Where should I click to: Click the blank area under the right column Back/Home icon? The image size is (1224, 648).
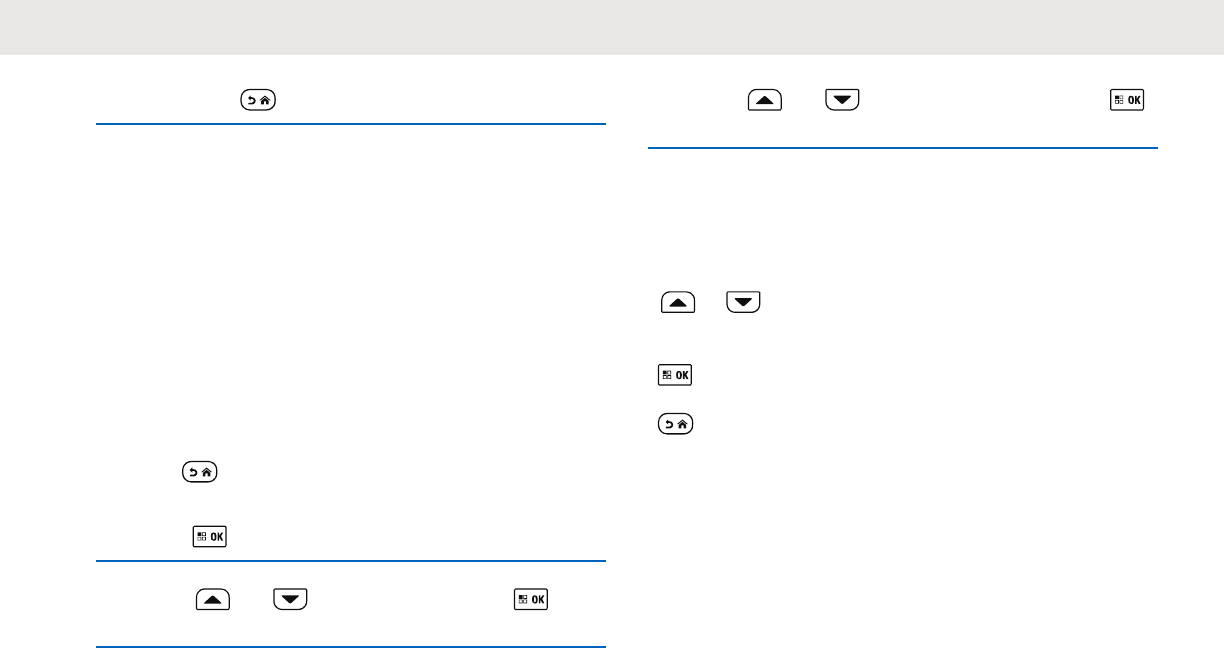click(903, 540)
